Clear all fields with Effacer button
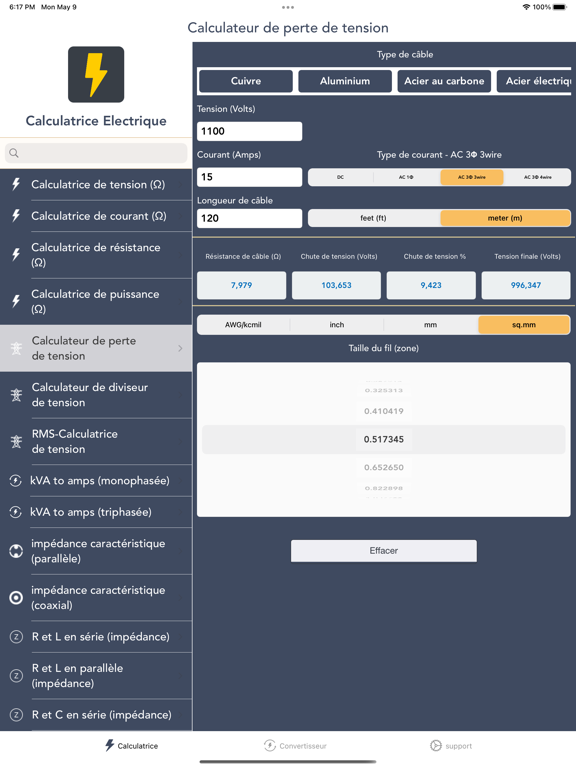 point(384,551)
